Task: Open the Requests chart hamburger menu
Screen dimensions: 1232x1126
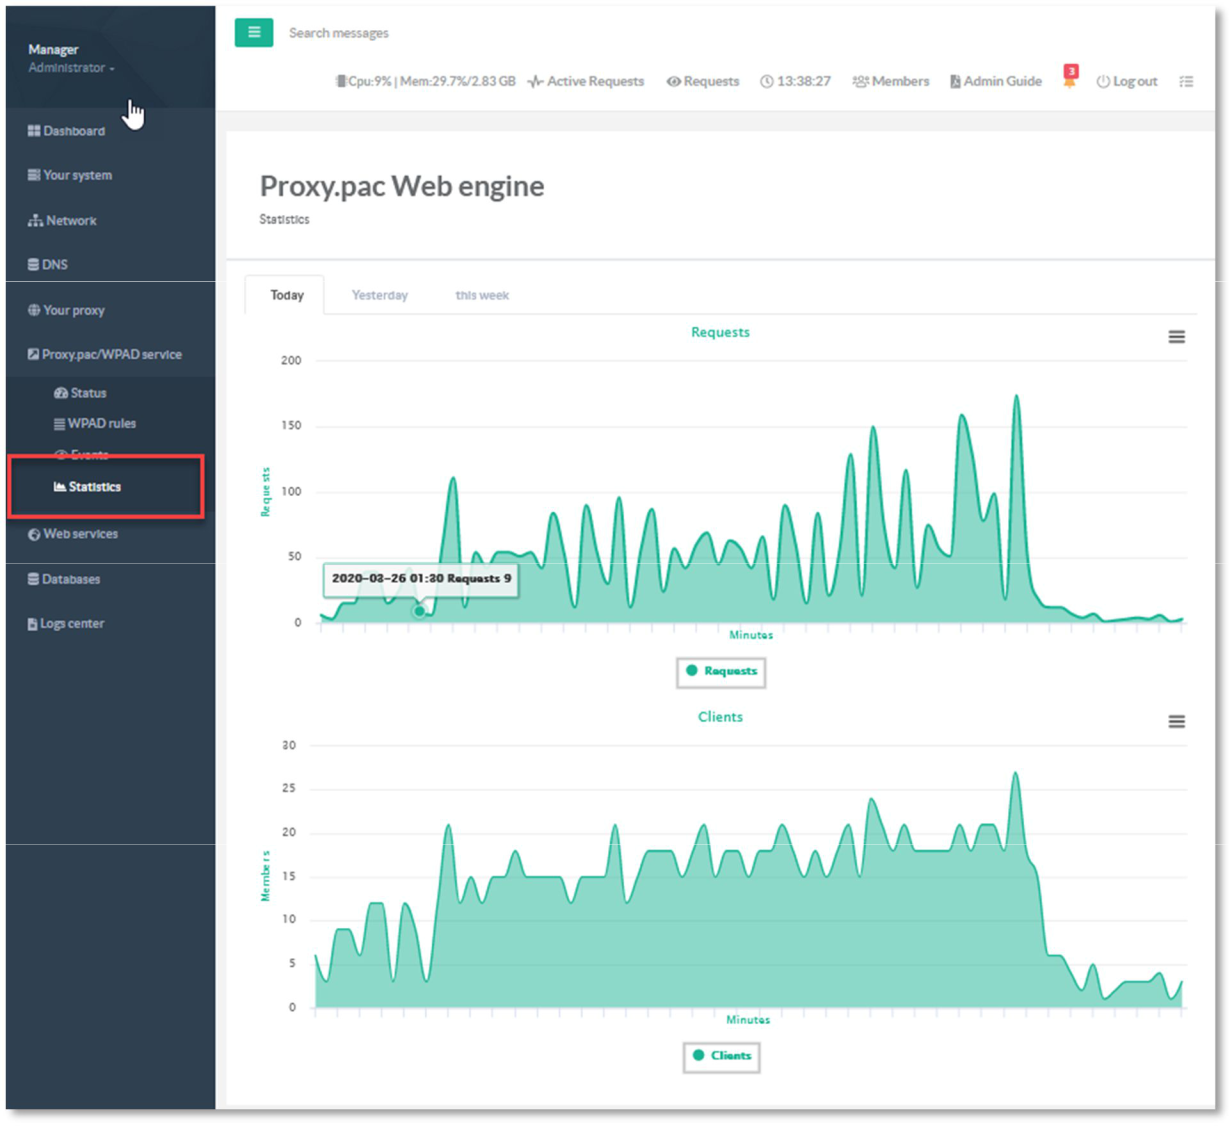Action: 1177,337
